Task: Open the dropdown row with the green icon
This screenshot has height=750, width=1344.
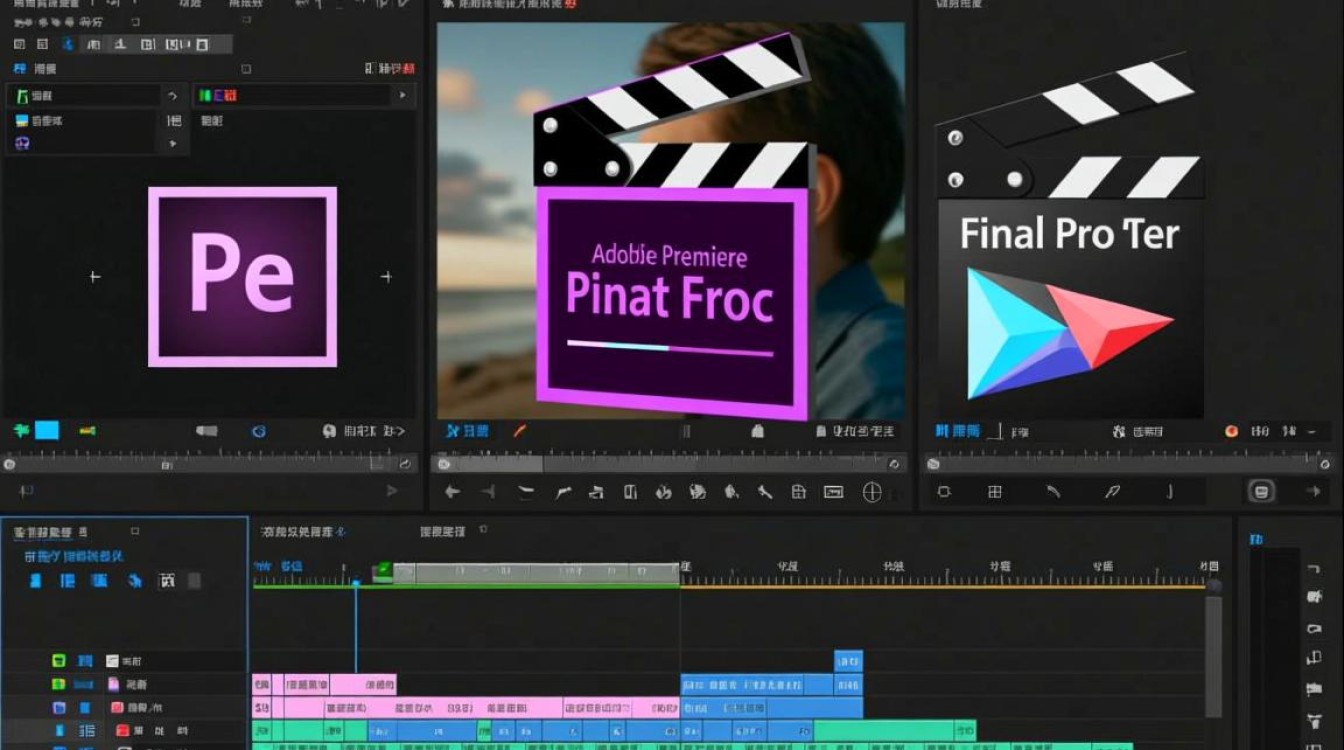Action: [83, 96]
